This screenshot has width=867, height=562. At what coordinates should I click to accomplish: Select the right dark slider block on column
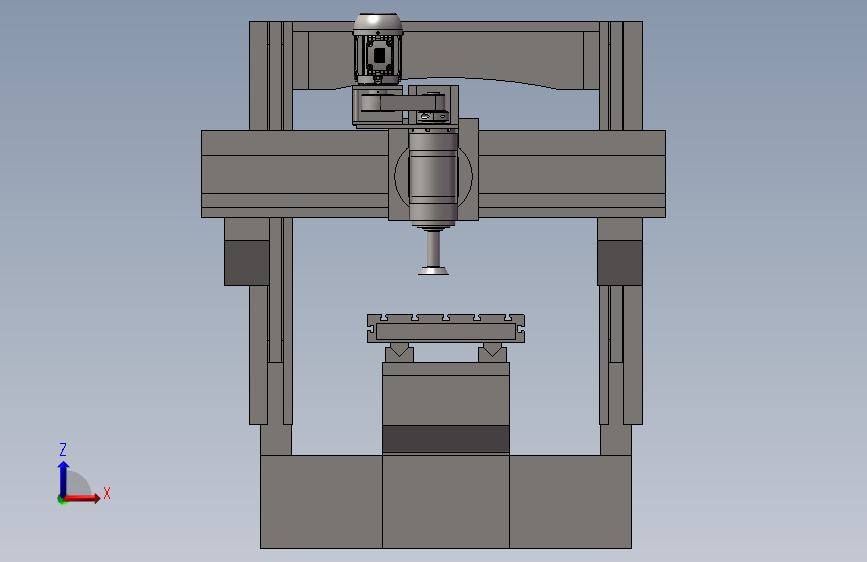pyautogui.click(x=620, y=263)
